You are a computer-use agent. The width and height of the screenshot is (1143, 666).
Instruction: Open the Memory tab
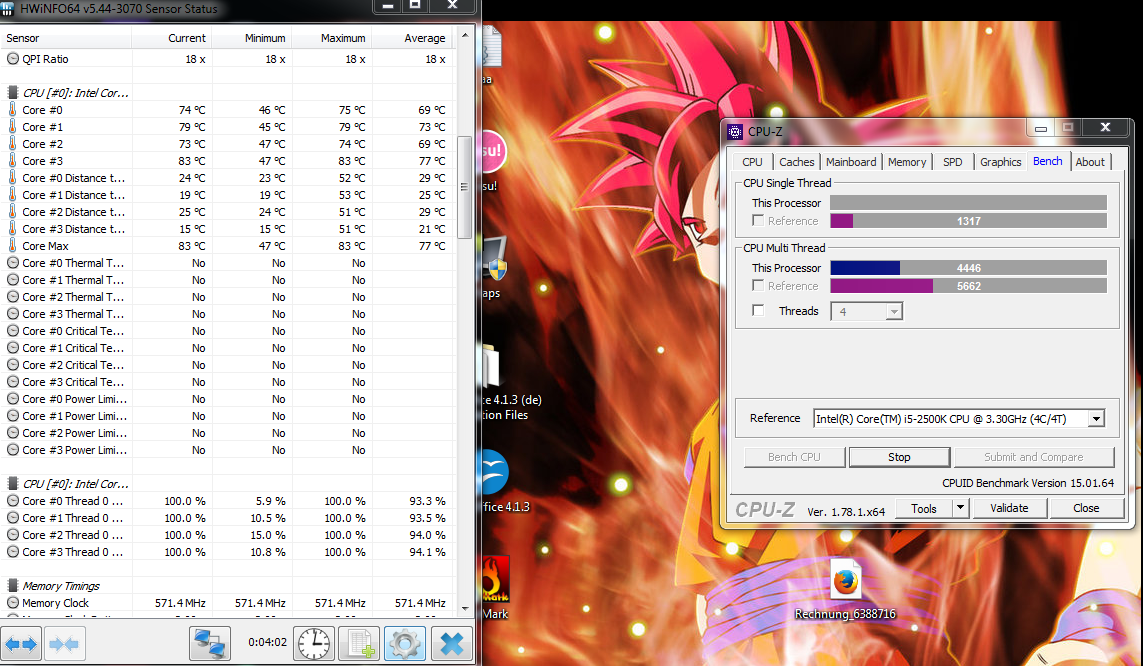pos(907,162)
